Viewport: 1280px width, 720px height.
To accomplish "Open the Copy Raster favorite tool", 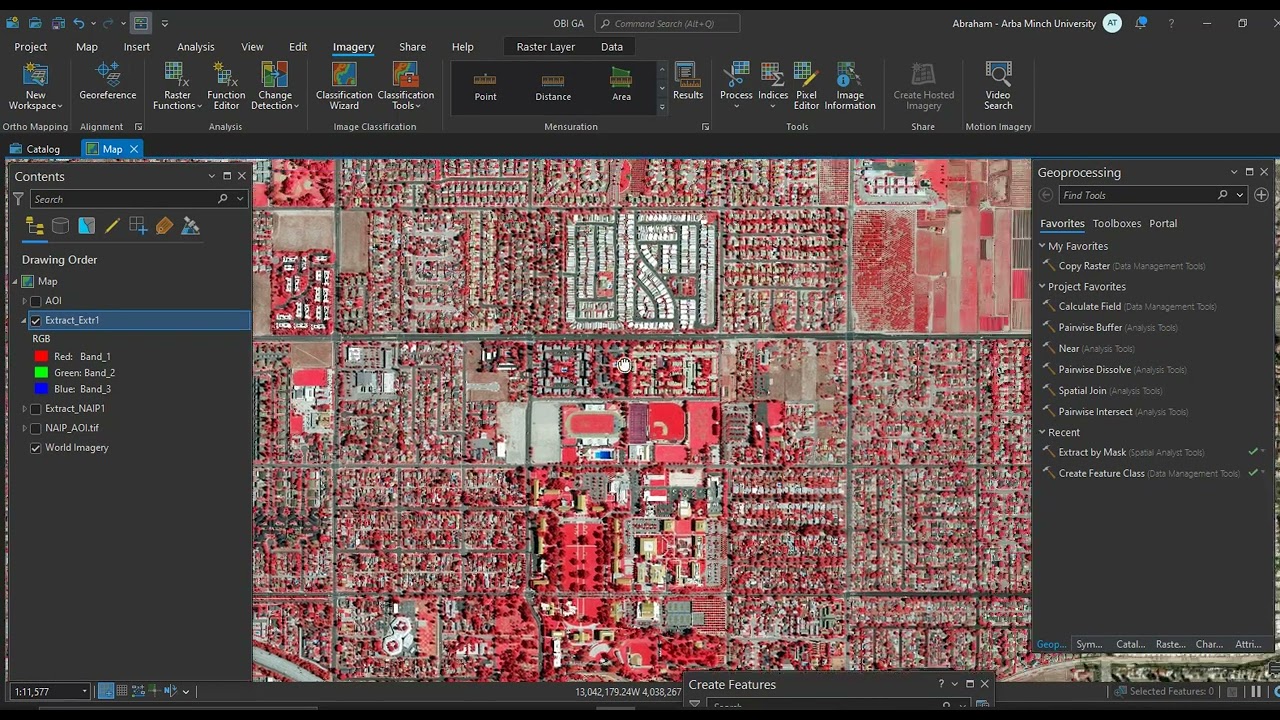I will click(1084, 267).
